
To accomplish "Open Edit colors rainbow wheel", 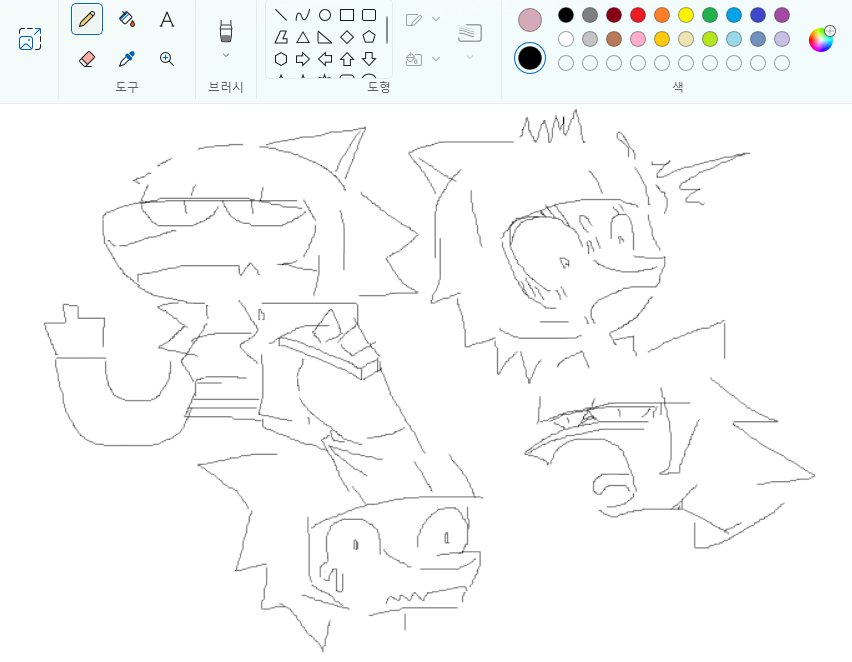I will (820, 39).
